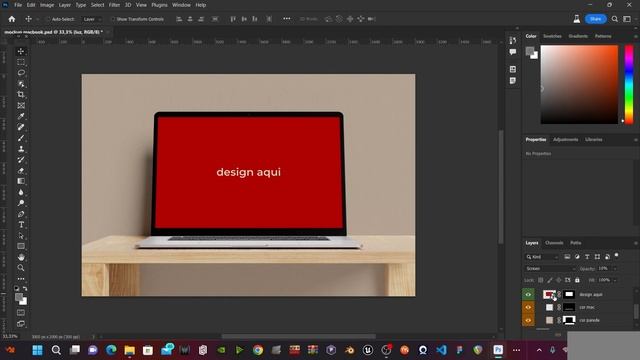The width and height of the screenshot is (640, 360).
Task: Select the Rectangular Marquee tool
Action: pos(21,62)
